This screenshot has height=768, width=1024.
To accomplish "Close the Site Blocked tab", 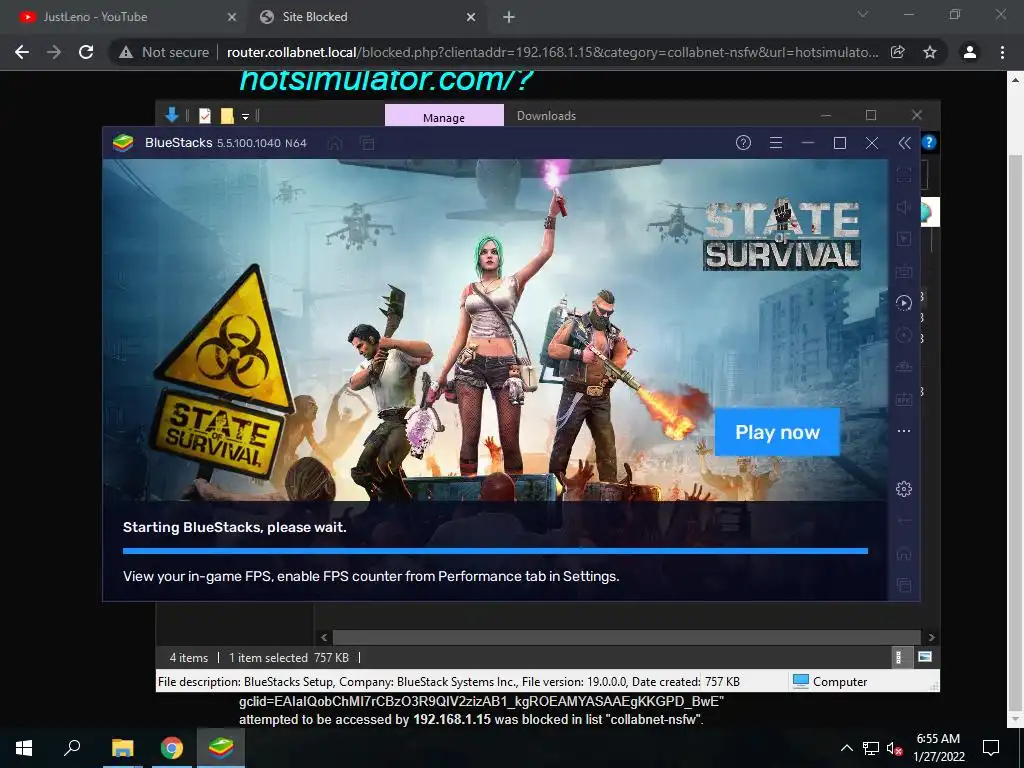I will tap(471, 18).
